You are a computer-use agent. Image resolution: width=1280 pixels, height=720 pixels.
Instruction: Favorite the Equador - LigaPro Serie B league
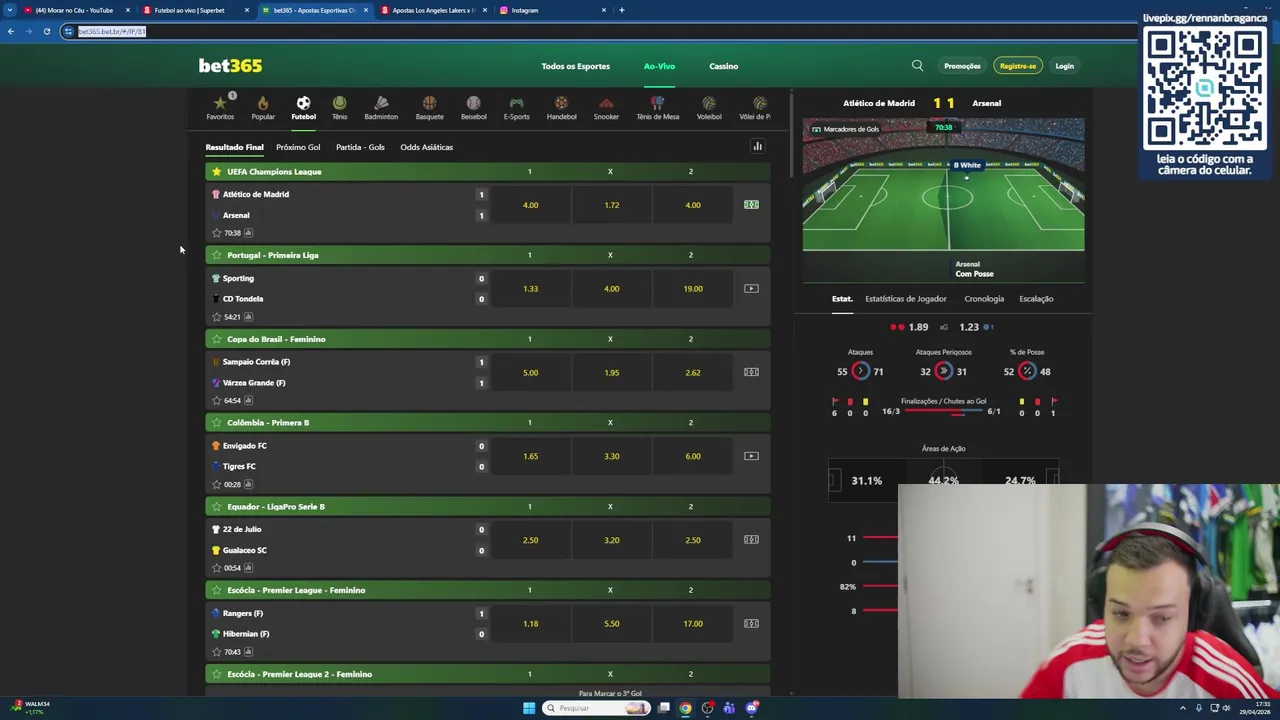coord(216,507)
